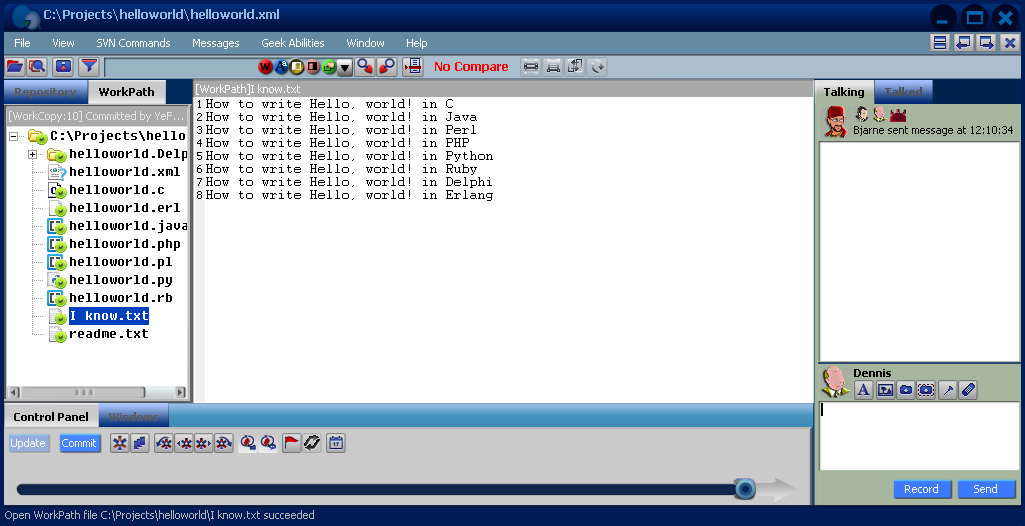Image resolution: width=1025 pixels, height=526 pixels.
Task: Click the insert picture chat icon
Action: coord(885,390)
